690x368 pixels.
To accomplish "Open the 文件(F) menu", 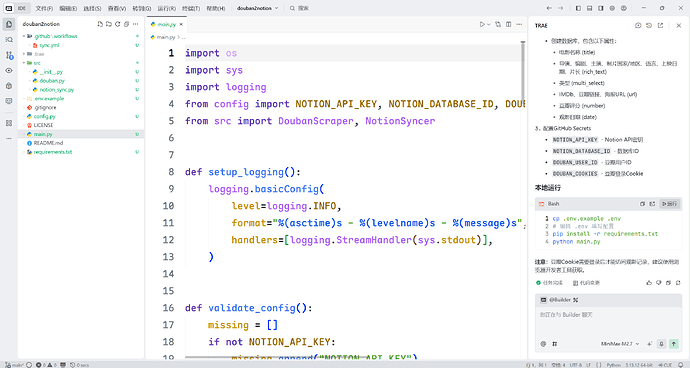I will tap(44, 8).
